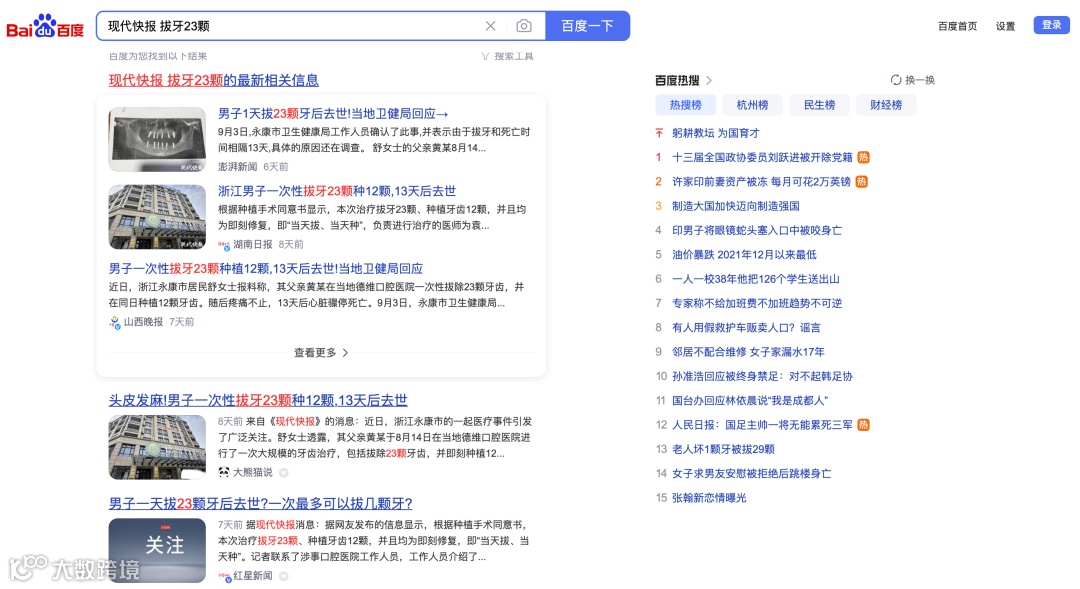Screen dimensions: 1080x589
Task: Open the dental X-ray thumbnail
Action: pyautogui.click(x=157, y=140)
